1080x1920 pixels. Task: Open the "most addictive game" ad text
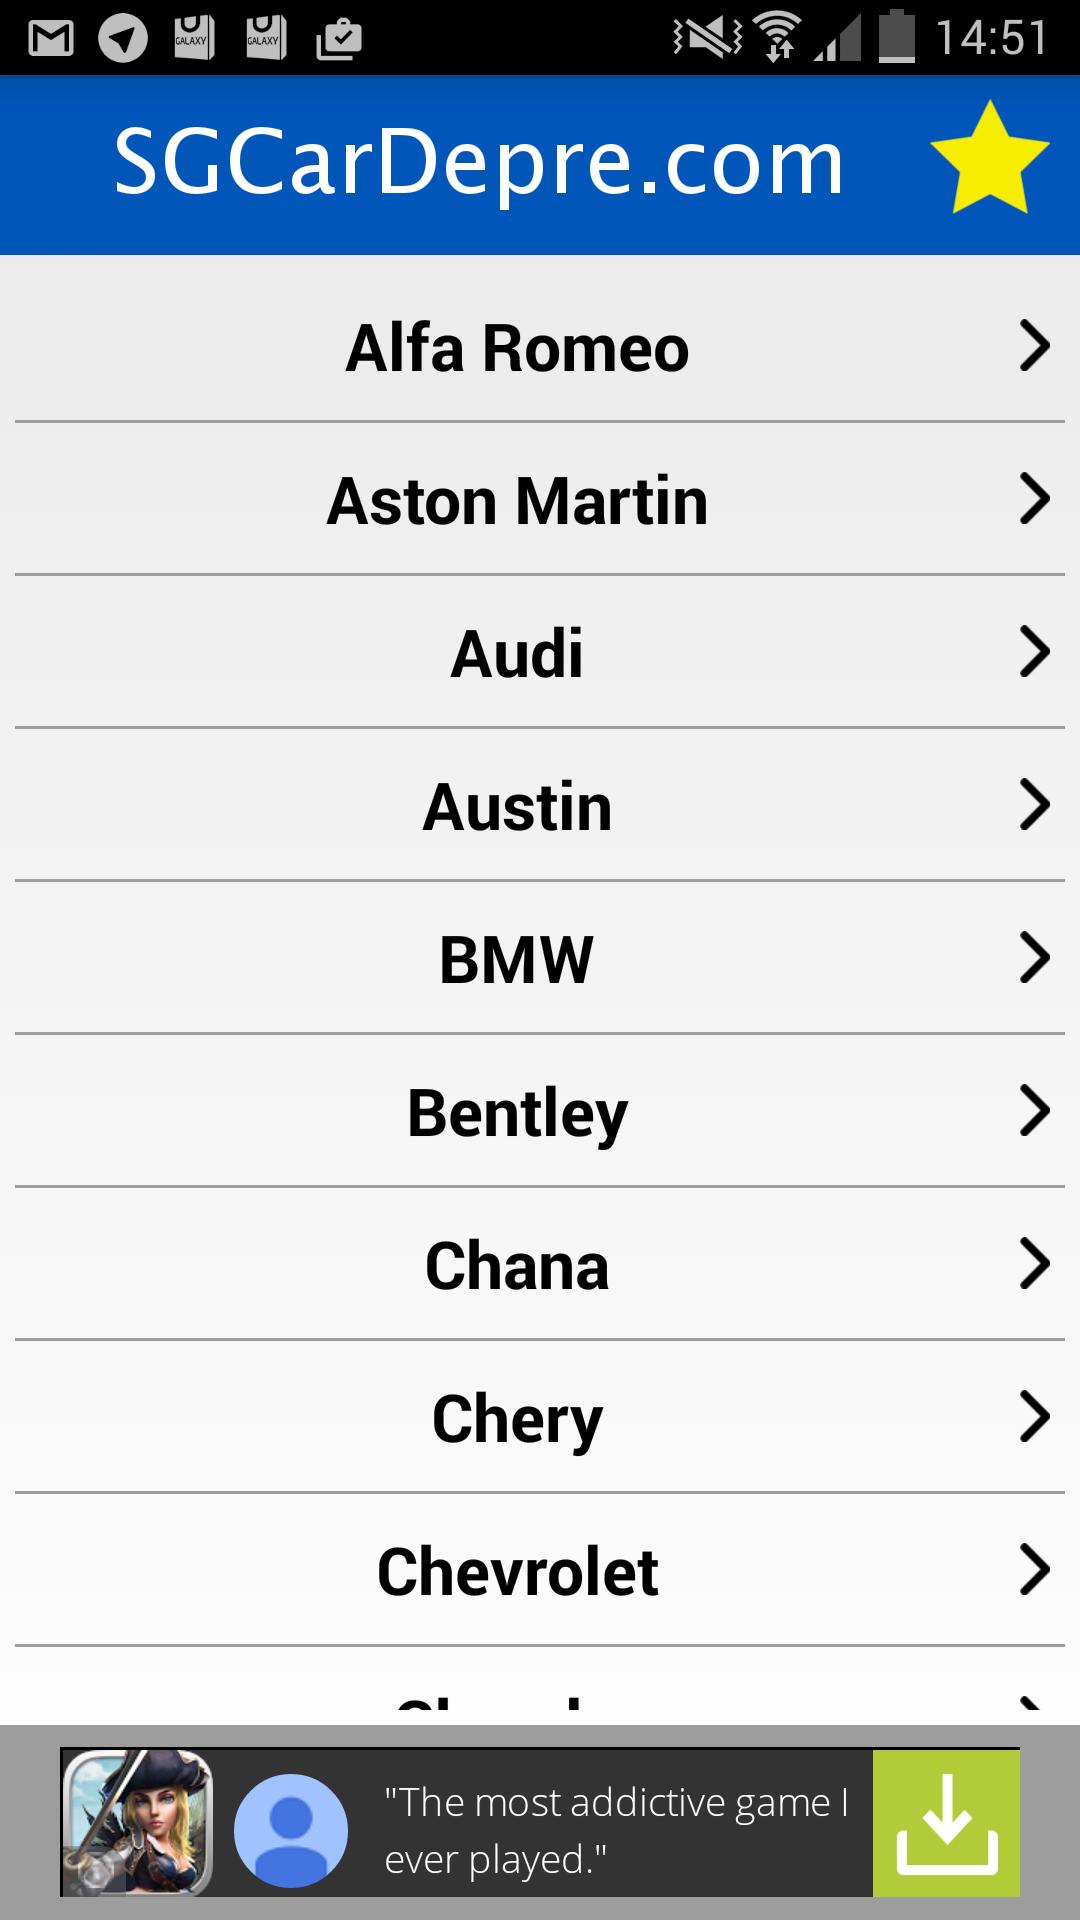click(617, 1830)
